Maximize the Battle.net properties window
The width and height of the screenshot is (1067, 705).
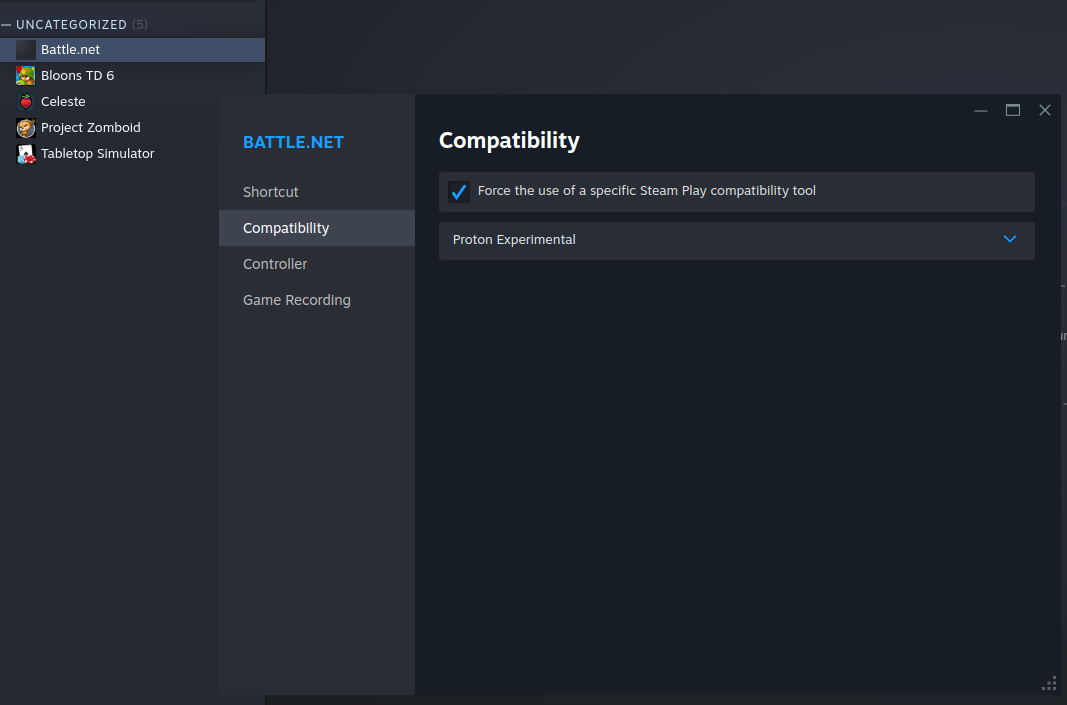(x=1013, y=110)
